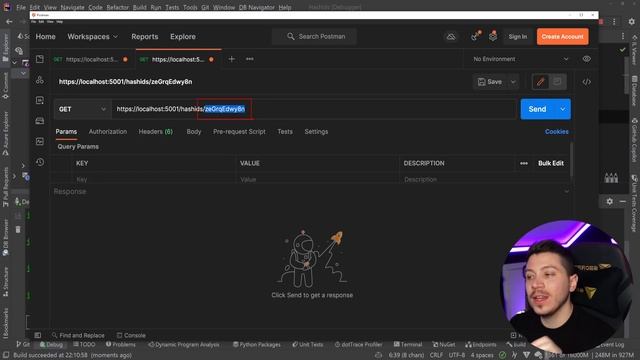This screenshot has width=640, height=360.
Task: Expand the Response panel chevron
Action: (566, 191)
